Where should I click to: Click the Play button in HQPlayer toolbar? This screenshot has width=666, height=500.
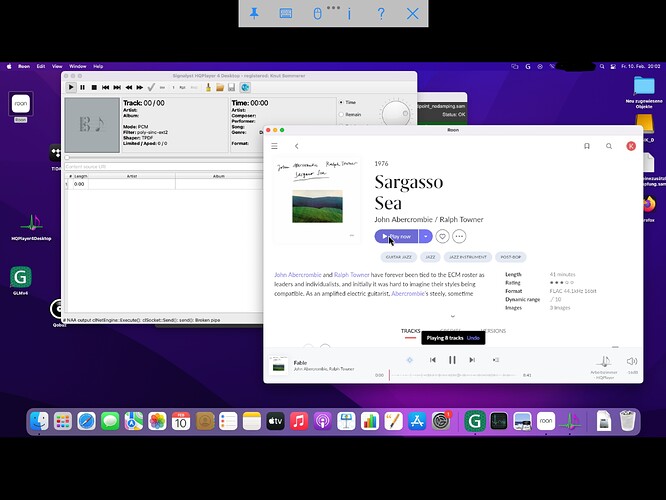point(71,88)
